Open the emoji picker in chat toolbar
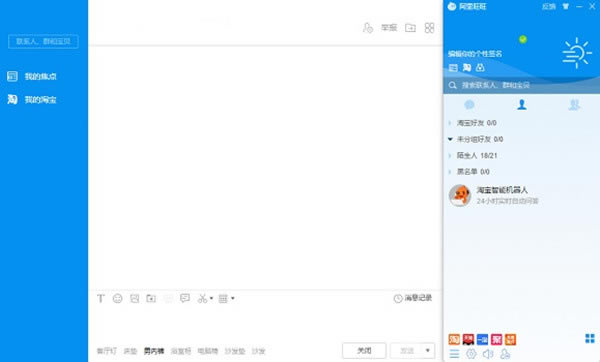The height and width of the screenshot is (362, 600). click(x=117, y=298)
